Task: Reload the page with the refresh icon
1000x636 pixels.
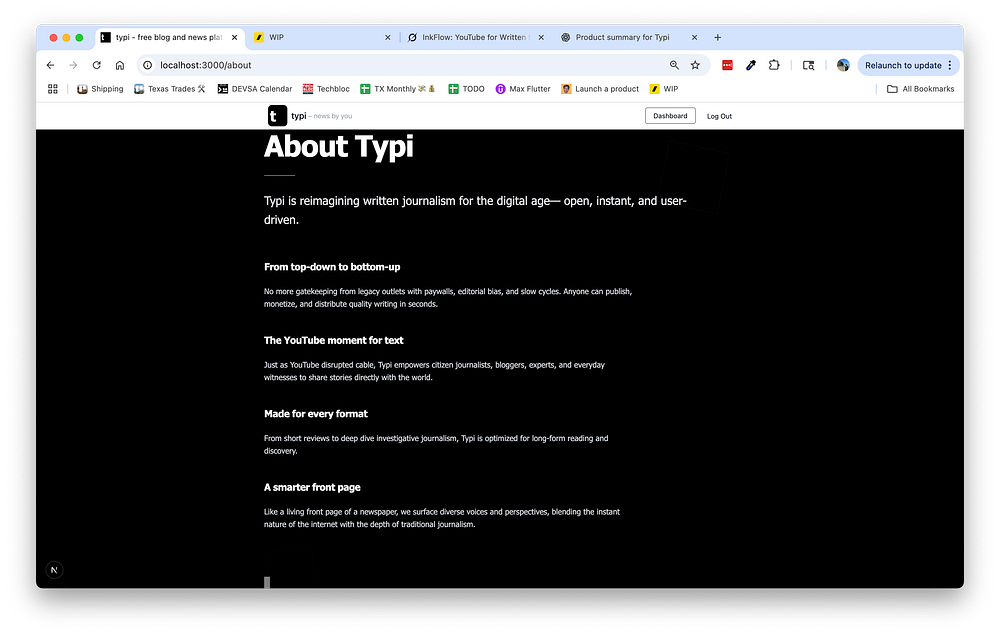Action: click(96, 65)
